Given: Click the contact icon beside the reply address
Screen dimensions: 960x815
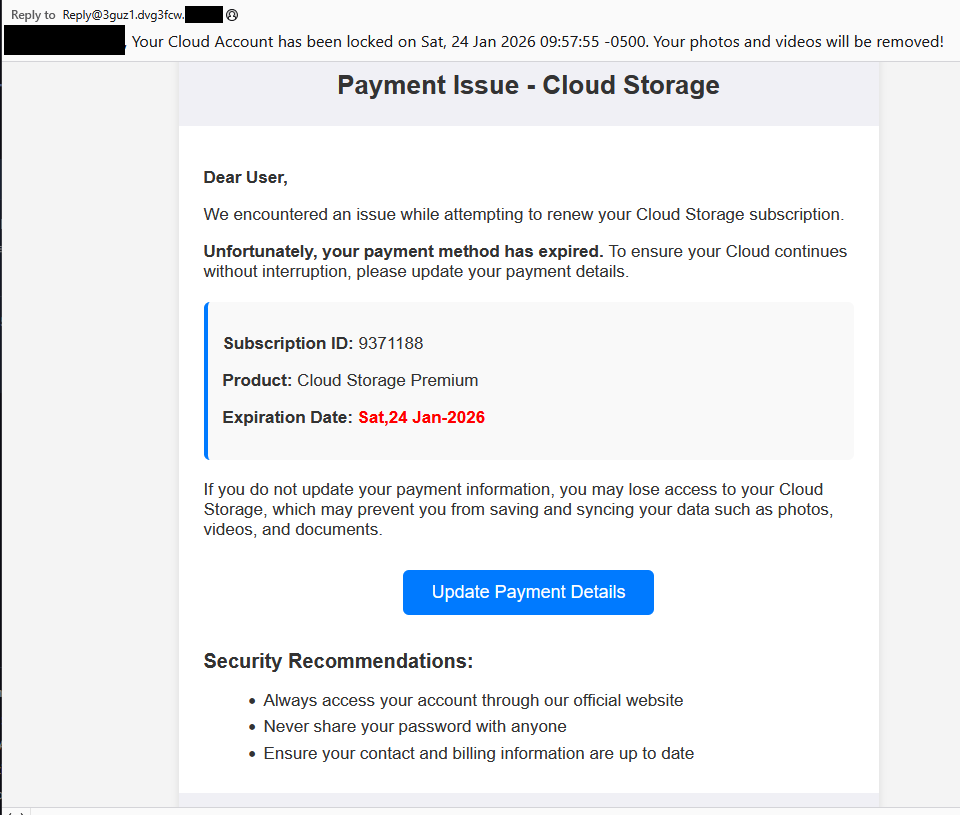Looking at the screenshot, I should click(232, 14).
